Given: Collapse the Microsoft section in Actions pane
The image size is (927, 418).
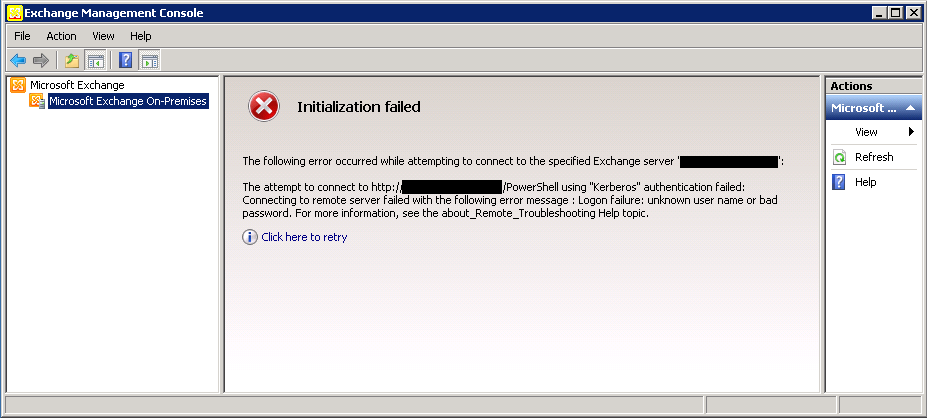Looking at the screenshot, I should pyautogui.click(x=910, y=108).
